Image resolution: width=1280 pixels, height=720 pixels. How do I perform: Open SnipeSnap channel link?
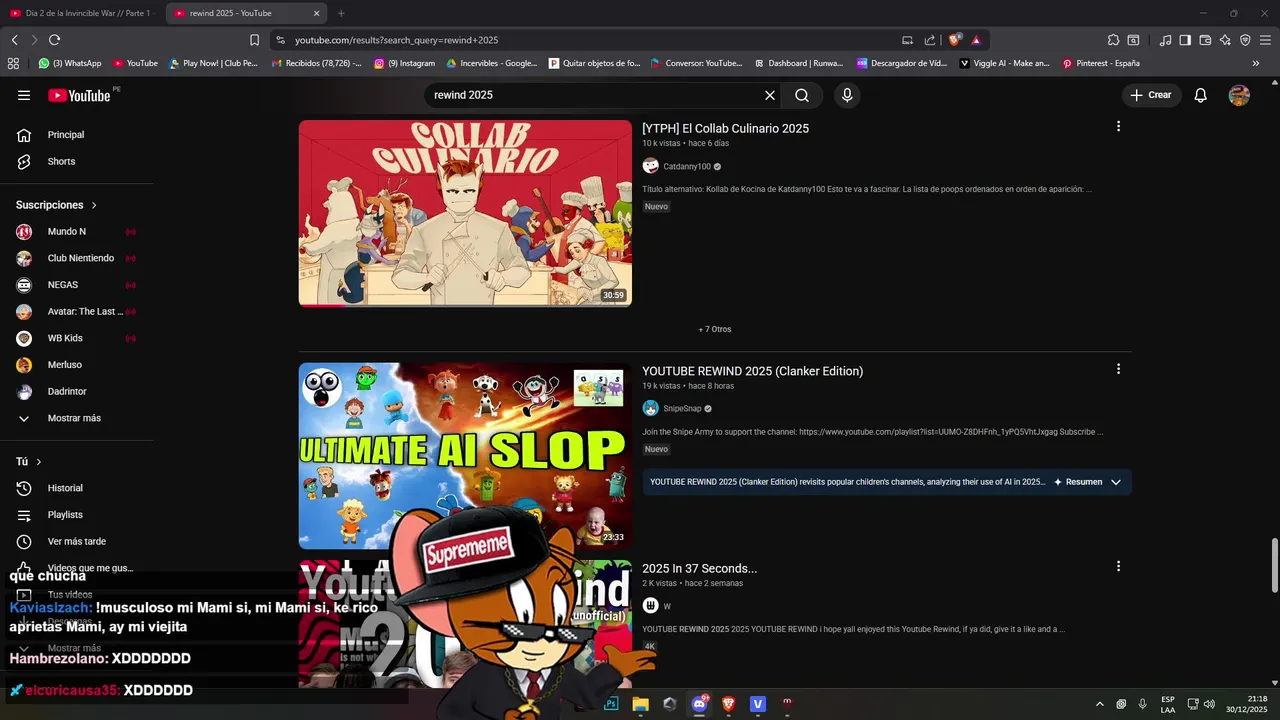(682, 409)
